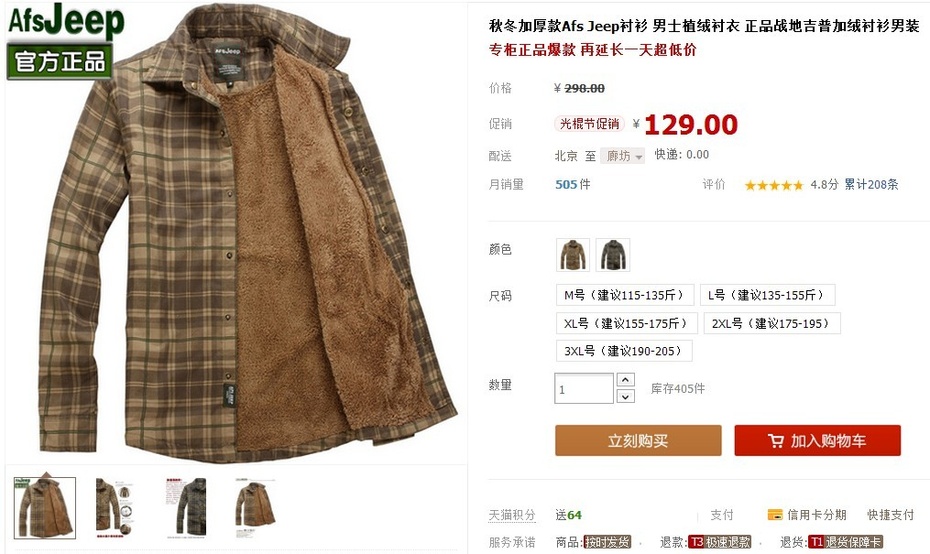Screen dimensions: 930x554
Task: Open the 廊坊 delivery city dropdown
Action: (622, 156)
